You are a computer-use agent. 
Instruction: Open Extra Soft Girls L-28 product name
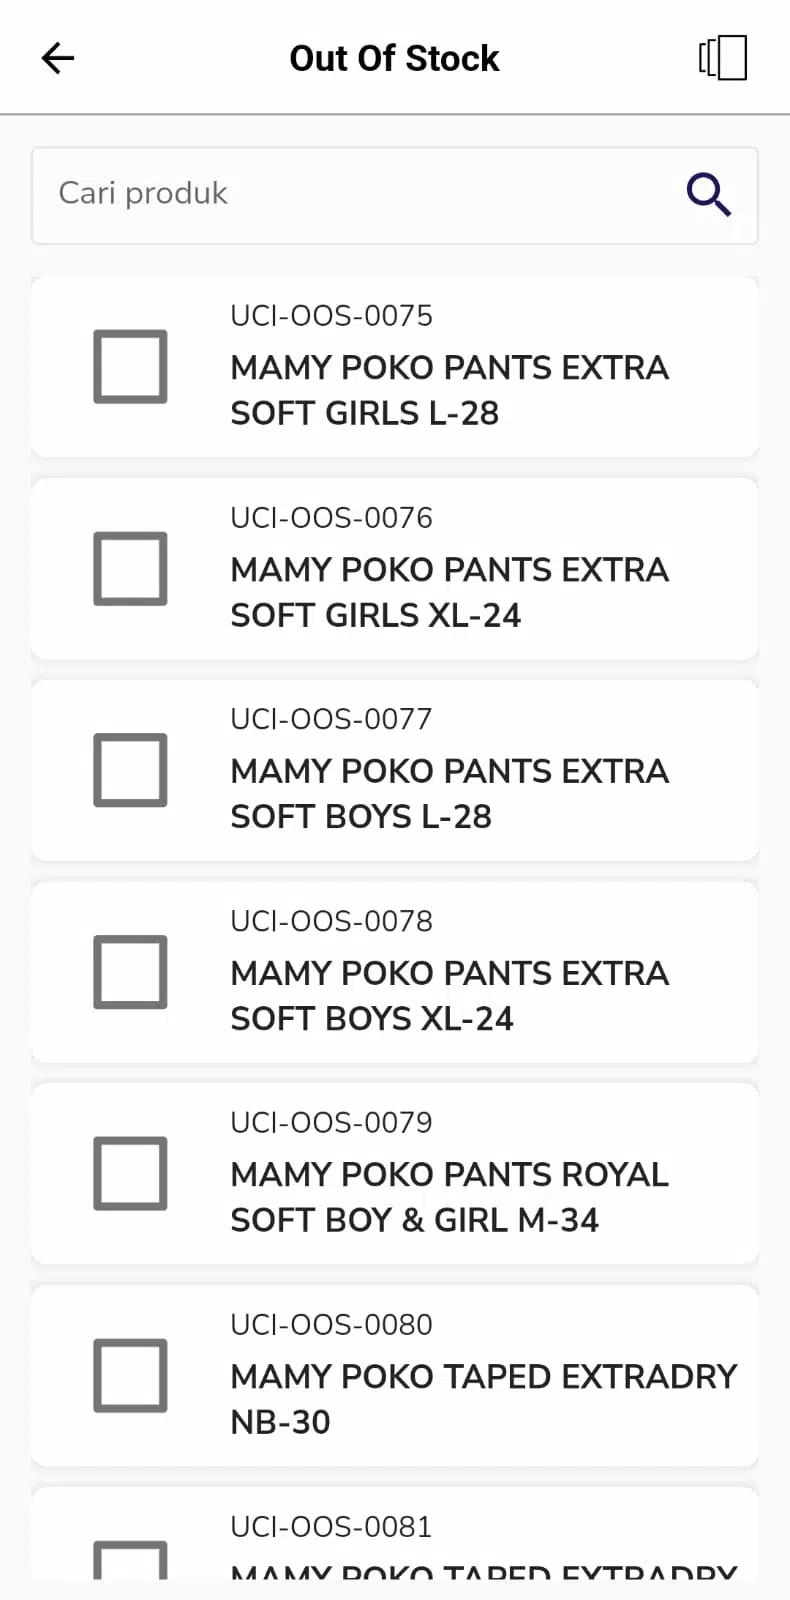(x=449, y=390)
